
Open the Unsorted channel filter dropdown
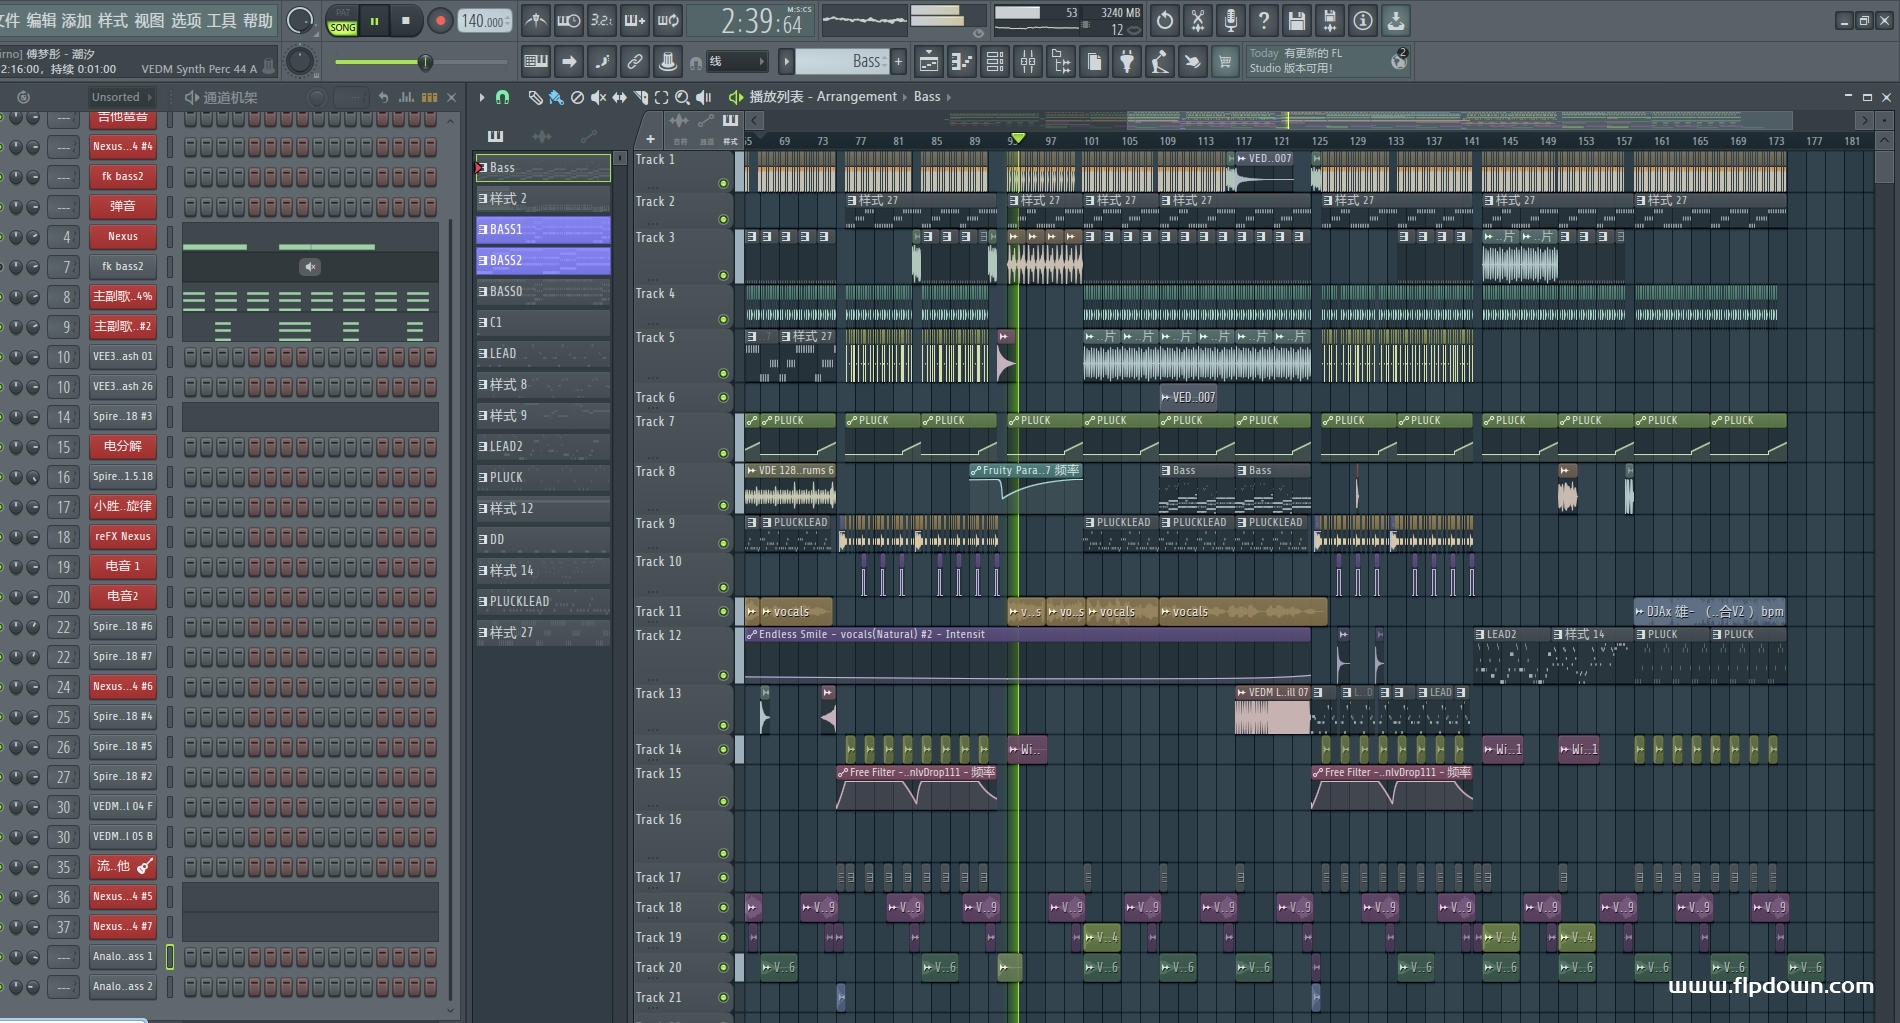point(120,97)
